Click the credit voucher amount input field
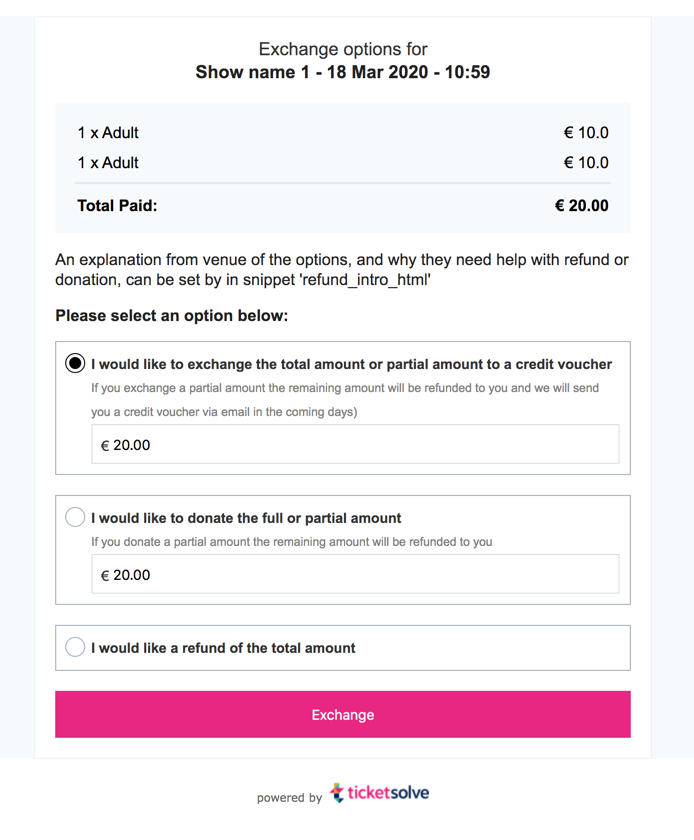Screen dimensions: 694x840 click(355, 444)
